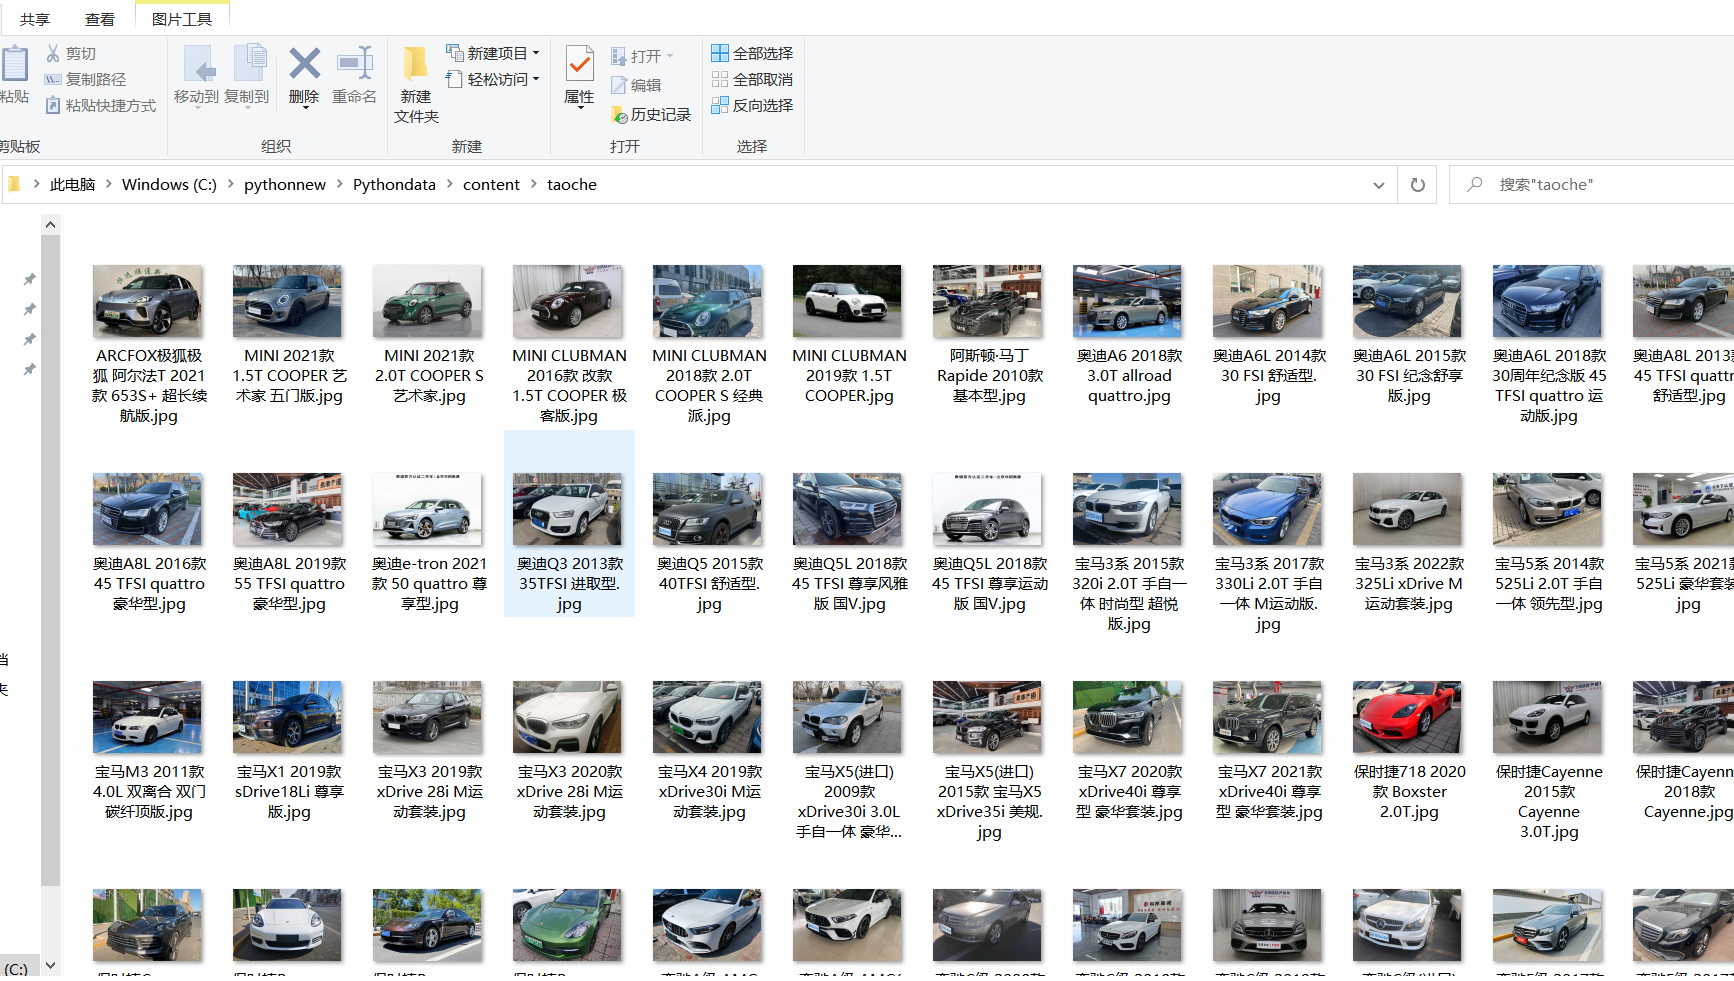1734x981 pixels.
Task: Go to content in the breadcrumb
Action: tap(491, 184)
